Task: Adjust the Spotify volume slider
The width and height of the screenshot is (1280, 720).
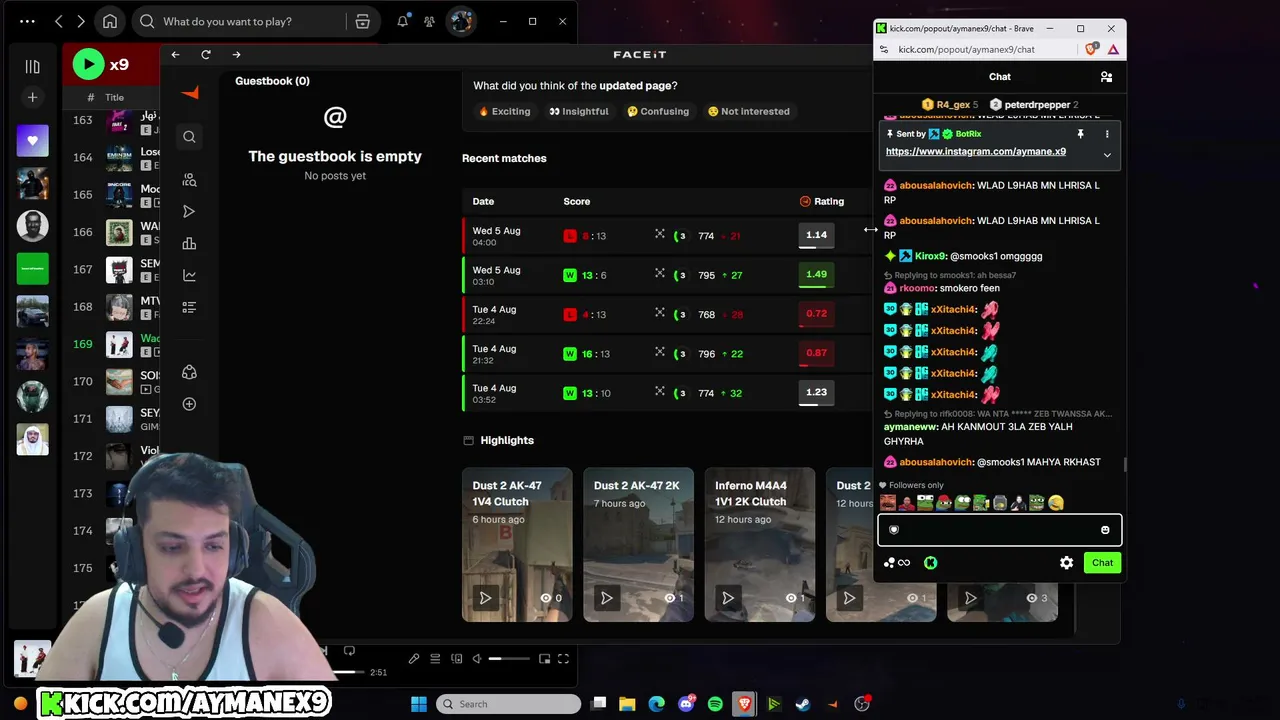Action: tap(509, 658)
